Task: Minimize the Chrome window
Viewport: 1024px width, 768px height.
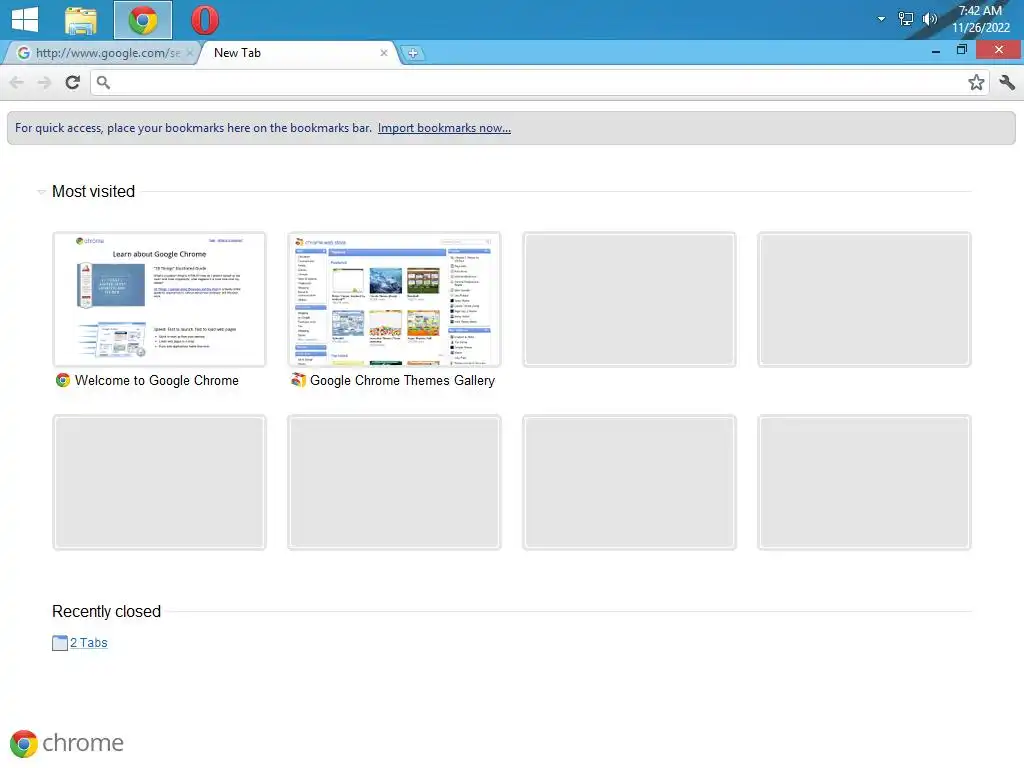Action: (x=936, y=51)
